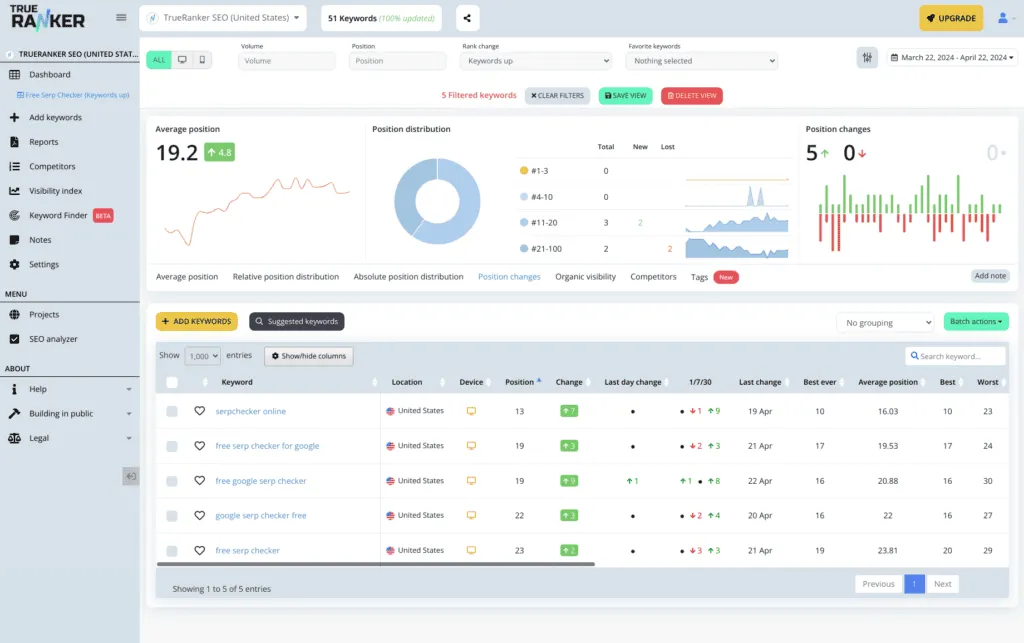Favorite the serpchecker online keyword heart

coord(200,411)
